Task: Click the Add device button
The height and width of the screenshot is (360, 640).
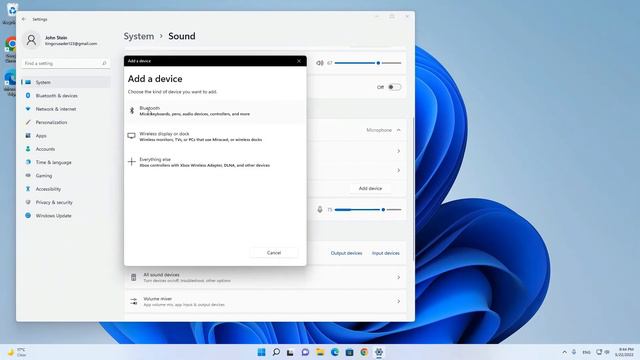Action: click(x=370, y=188)
